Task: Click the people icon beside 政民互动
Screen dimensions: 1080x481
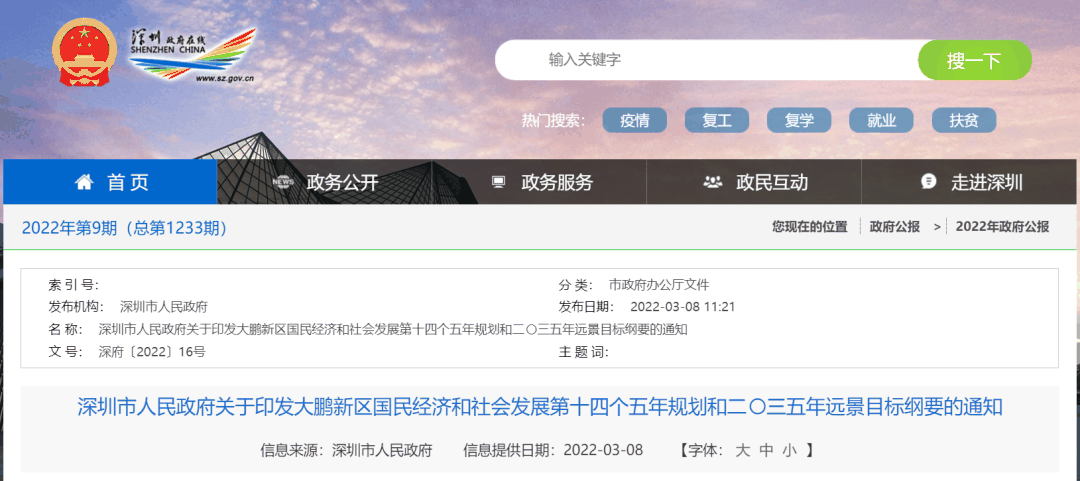Action: pyautogui.click(x=713, y=182)
